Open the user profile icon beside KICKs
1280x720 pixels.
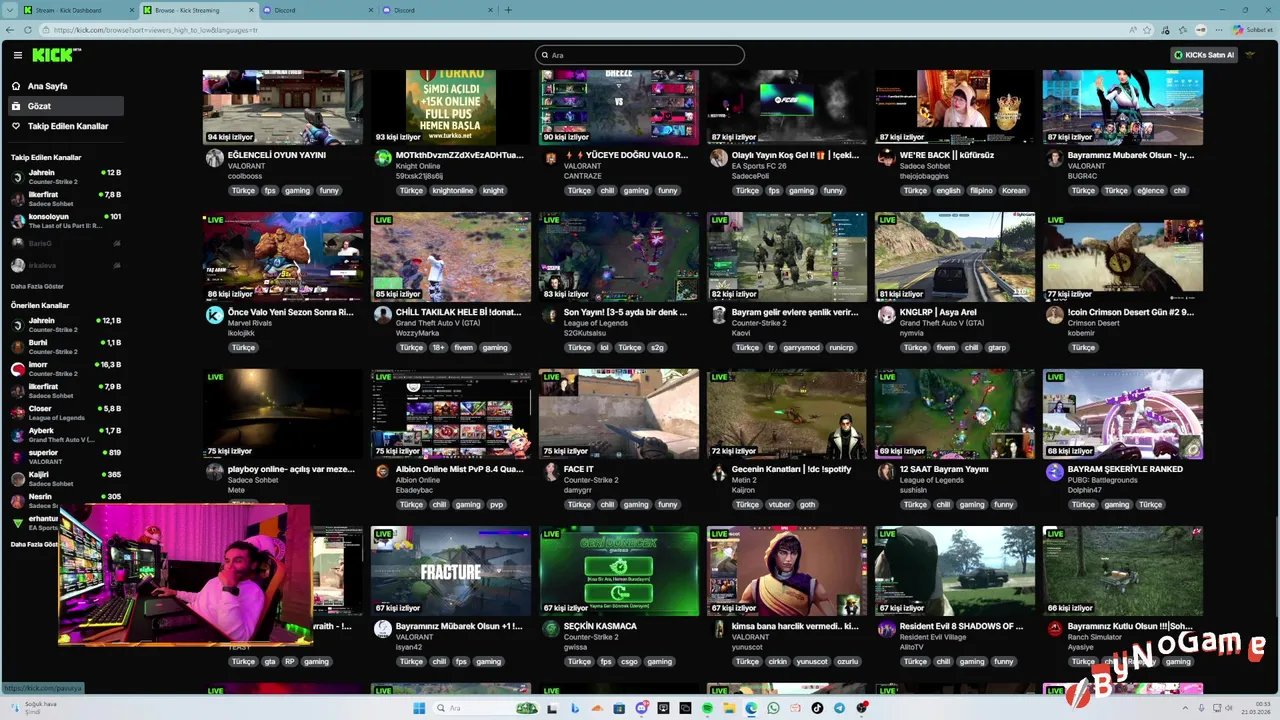pos(1250,55)
